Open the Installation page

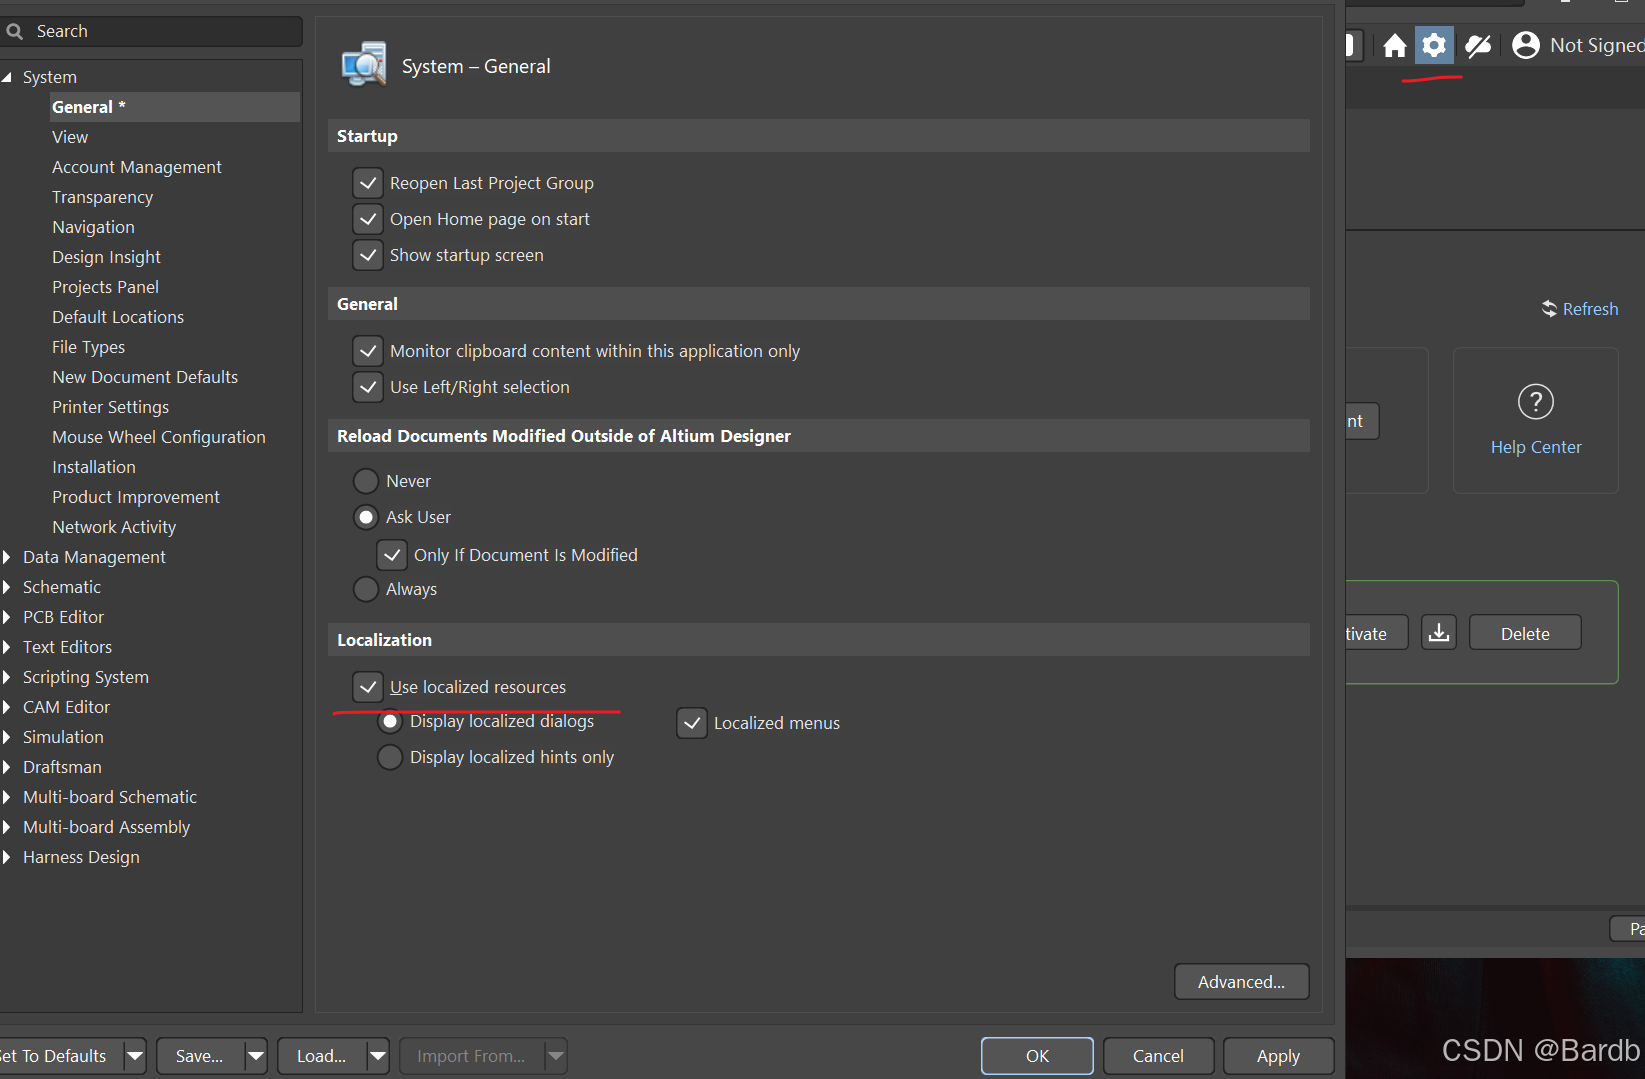(94, 467)
